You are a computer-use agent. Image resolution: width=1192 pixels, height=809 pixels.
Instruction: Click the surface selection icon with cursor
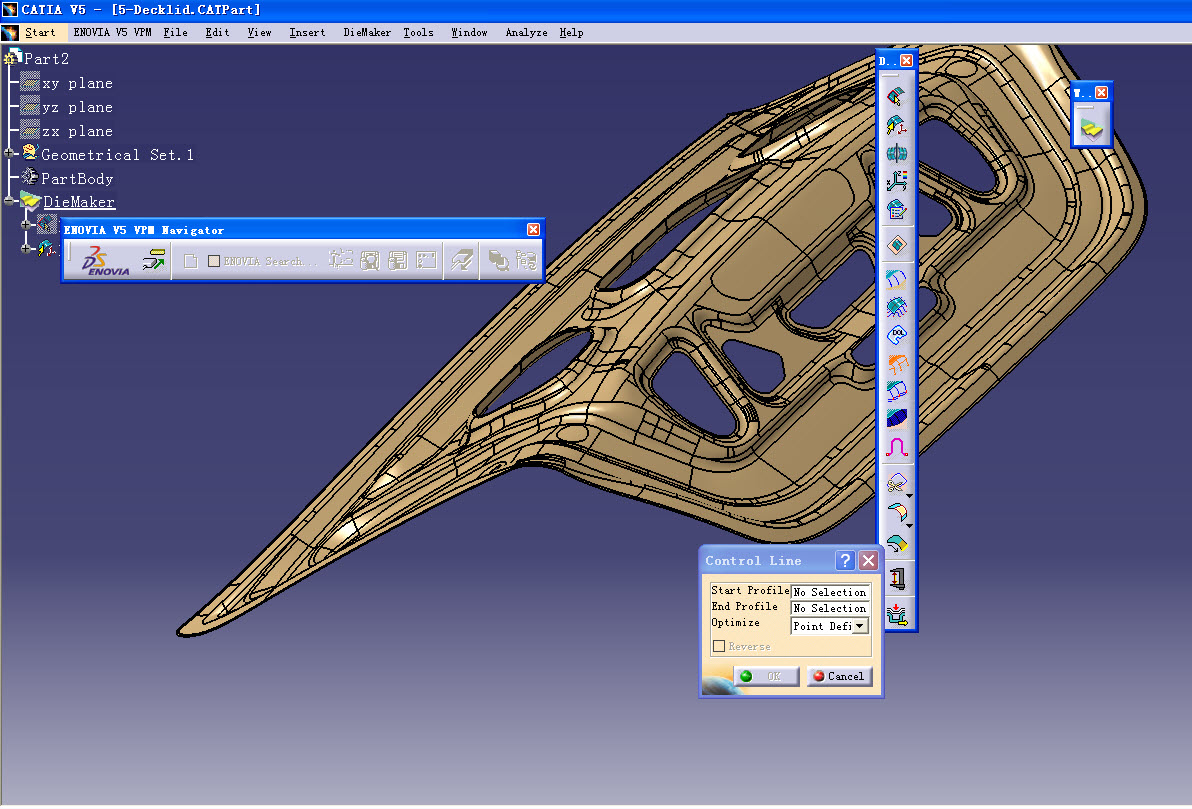pos(897,96)
